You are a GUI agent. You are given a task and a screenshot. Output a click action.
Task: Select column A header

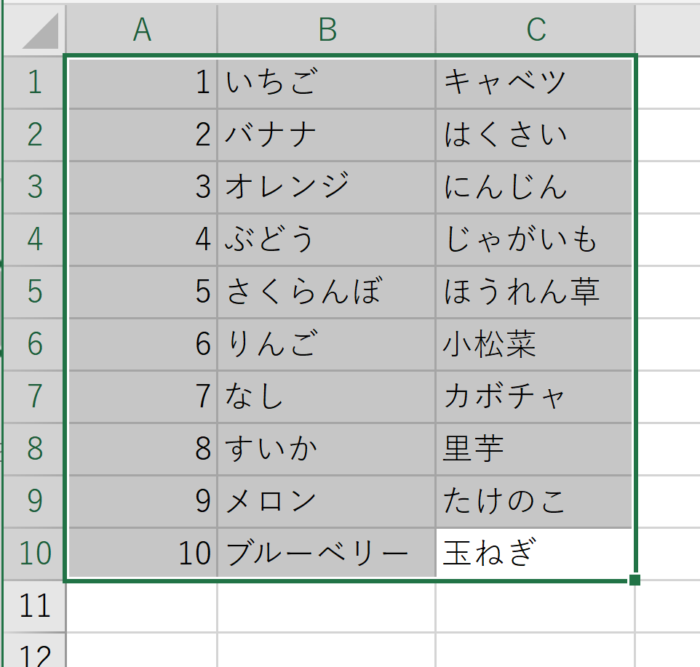(x=141, y=30)
